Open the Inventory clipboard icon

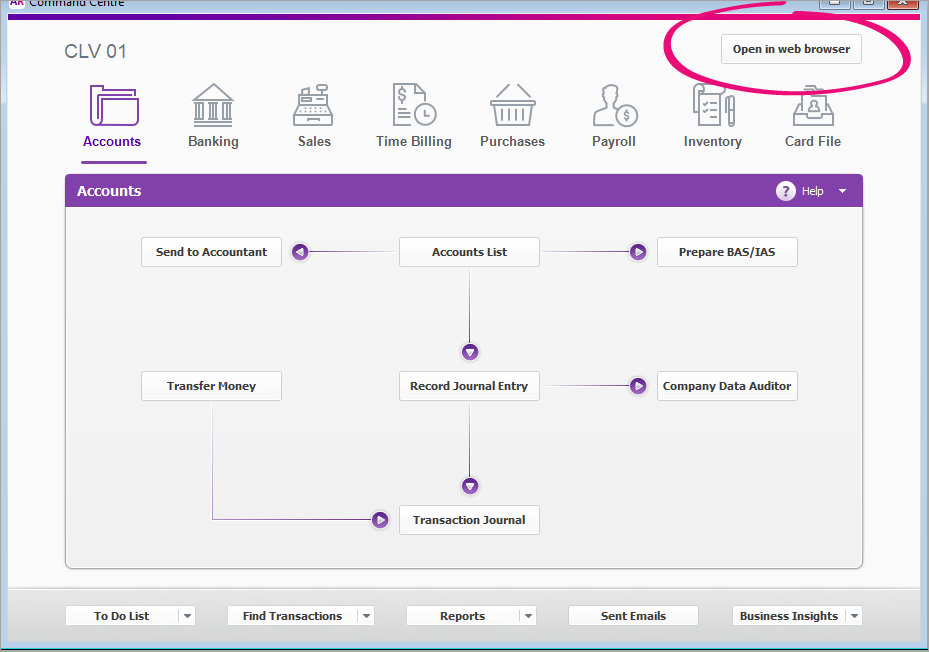(713, 105)
